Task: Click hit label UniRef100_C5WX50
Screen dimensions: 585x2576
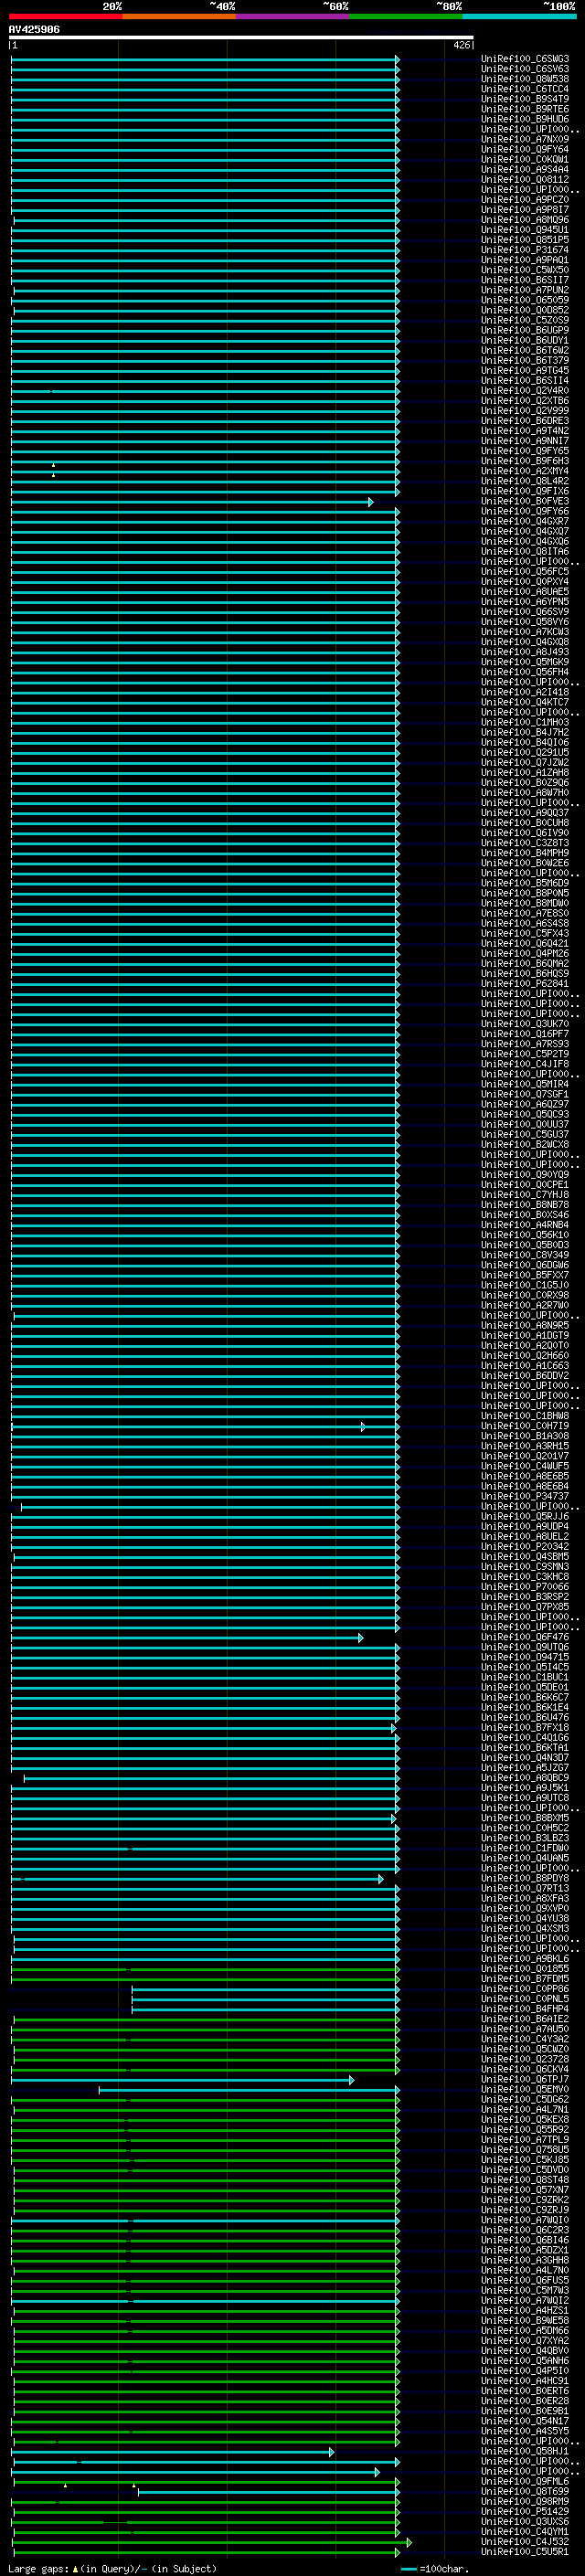Action: point(525,270)
